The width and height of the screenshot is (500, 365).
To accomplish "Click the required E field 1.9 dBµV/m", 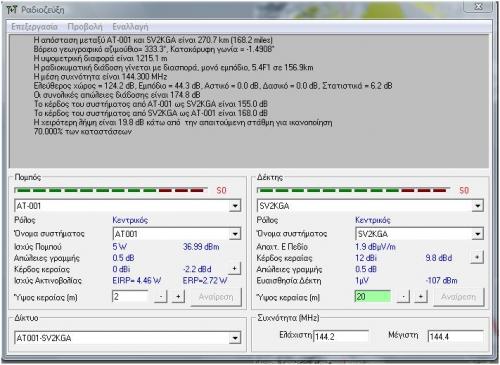I will click(x=375, y=247).
